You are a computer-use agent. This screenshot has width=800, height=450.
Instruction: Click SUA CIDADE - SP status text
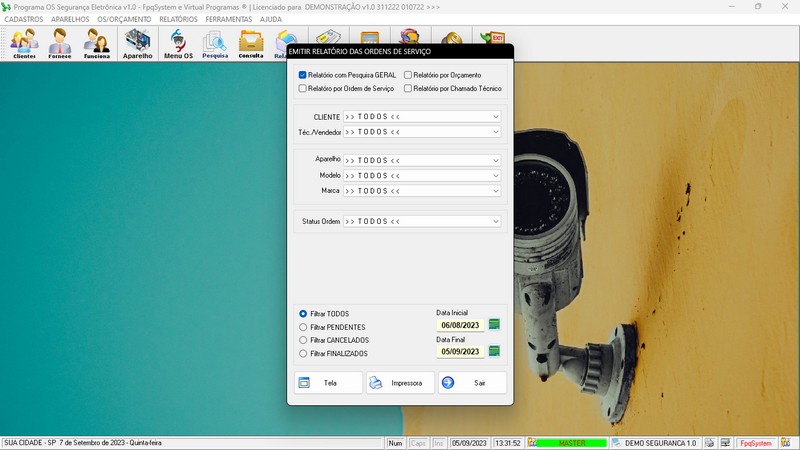pos(83,443)
